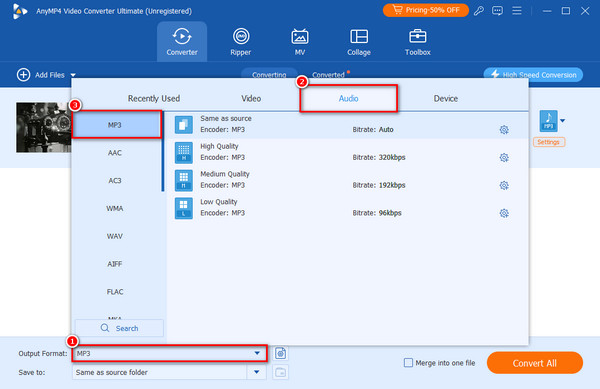Select the Low Quality preset icon
600x389 pixels.
coord(184,208)
